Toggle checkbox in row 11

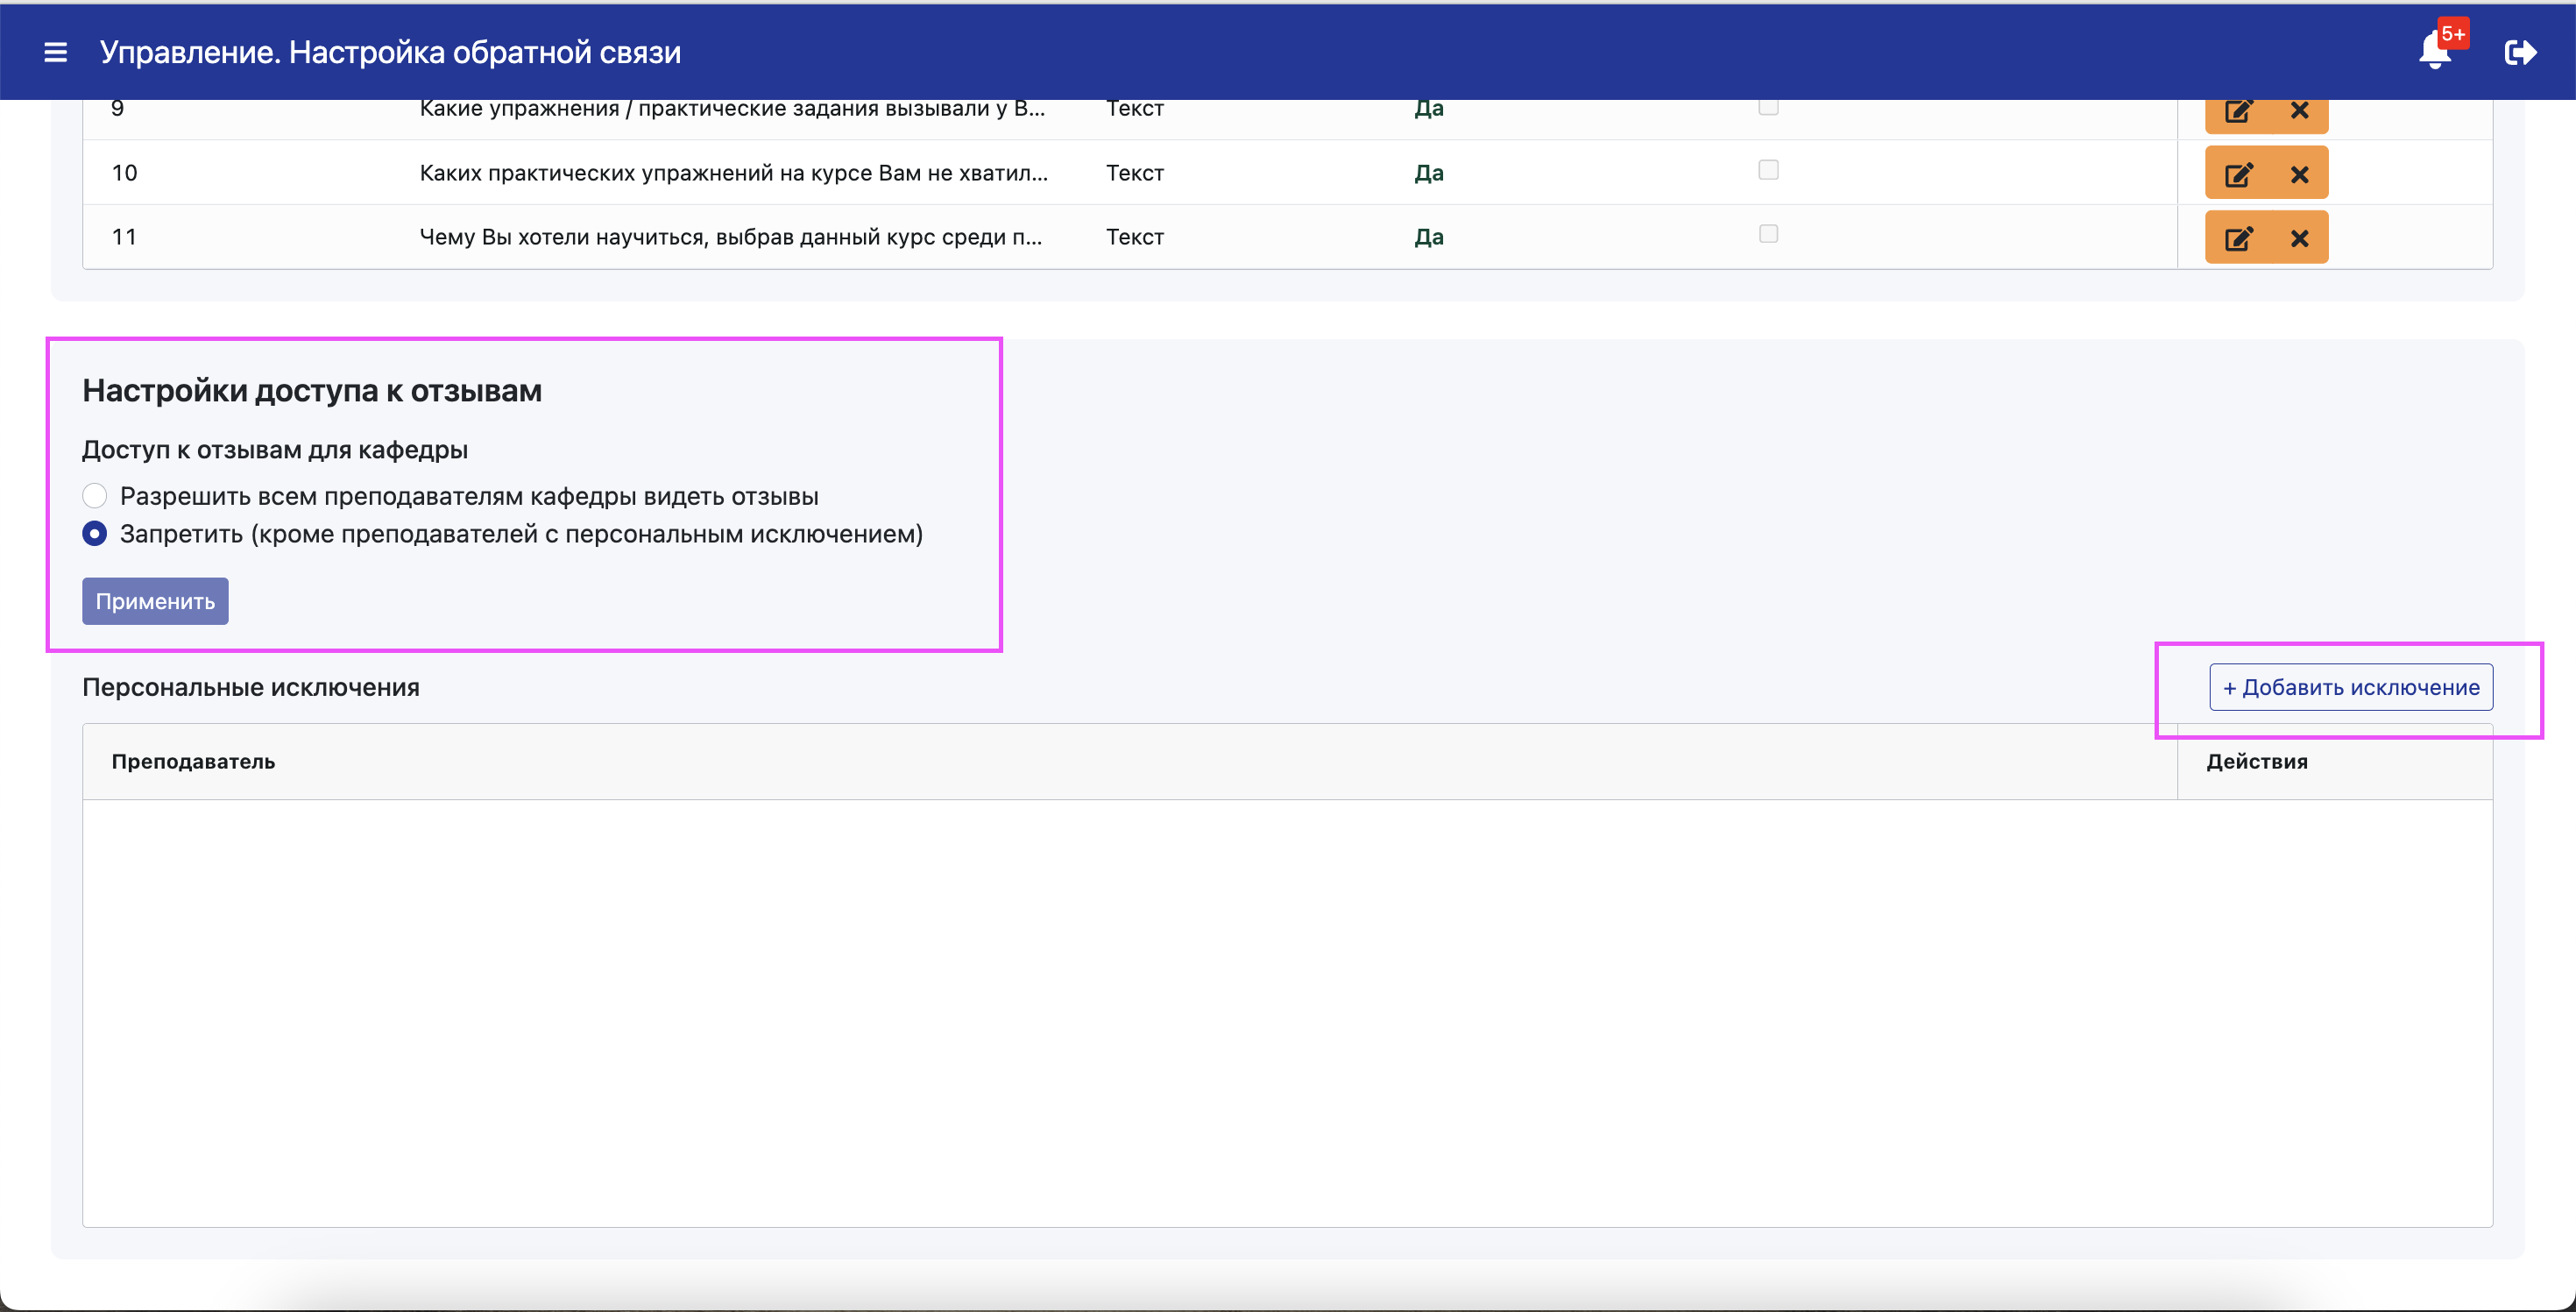(x=1768, y=234)
